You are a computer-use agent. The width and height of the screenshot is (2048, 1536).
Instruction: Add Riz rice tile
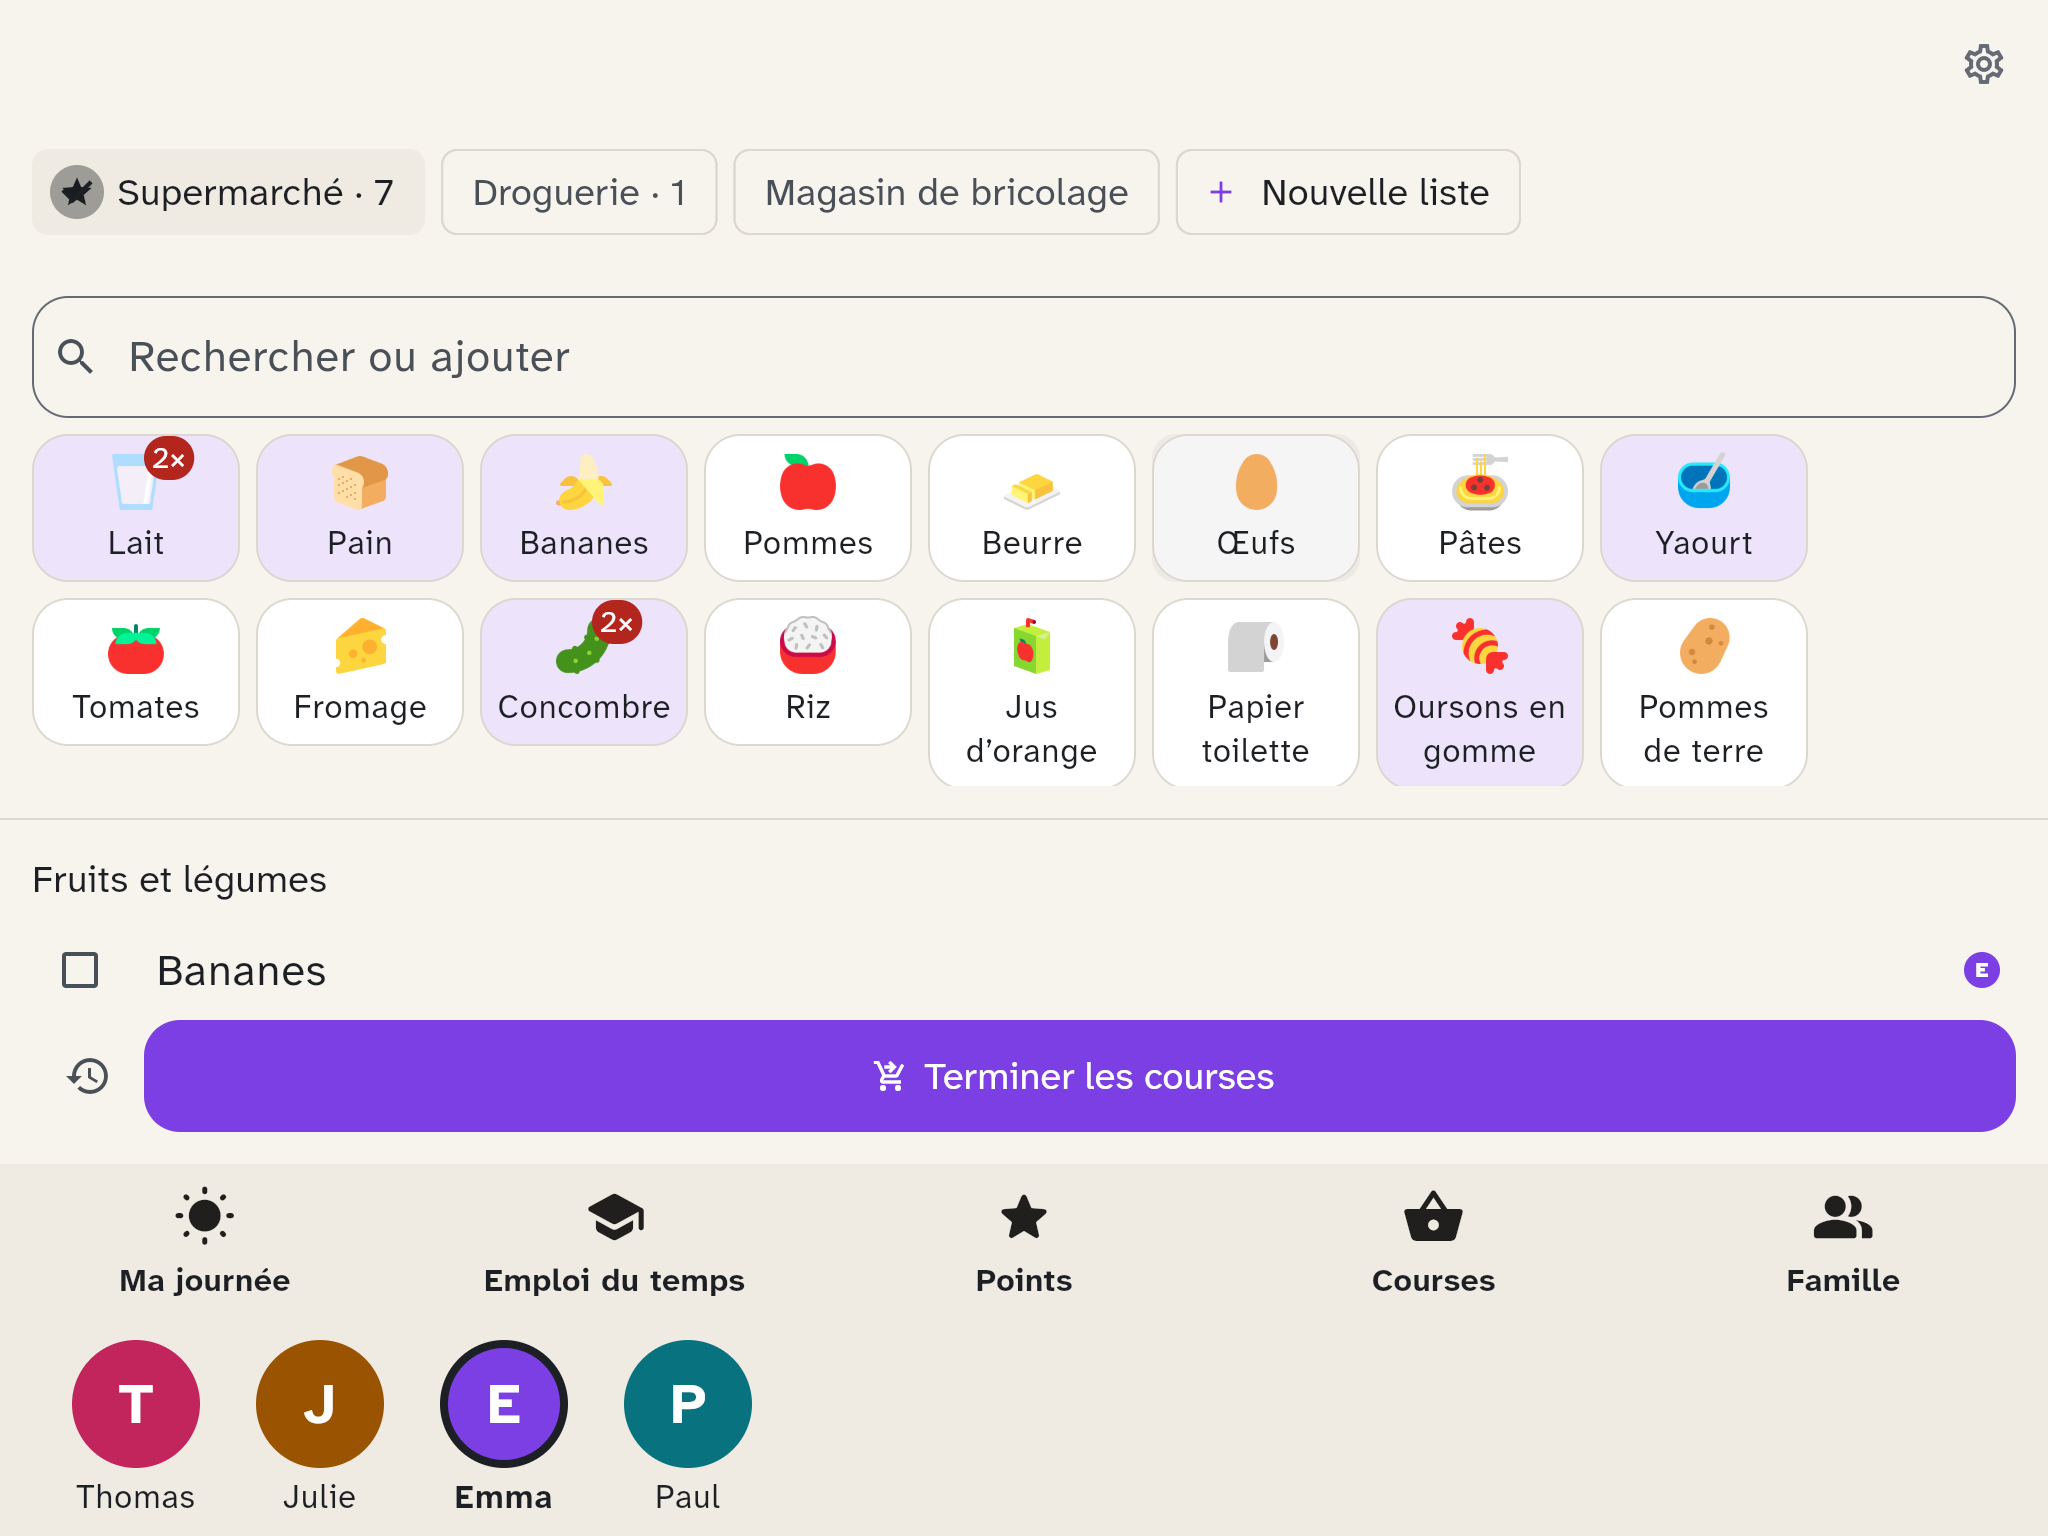pyautogui.click(x=808, y=672)
